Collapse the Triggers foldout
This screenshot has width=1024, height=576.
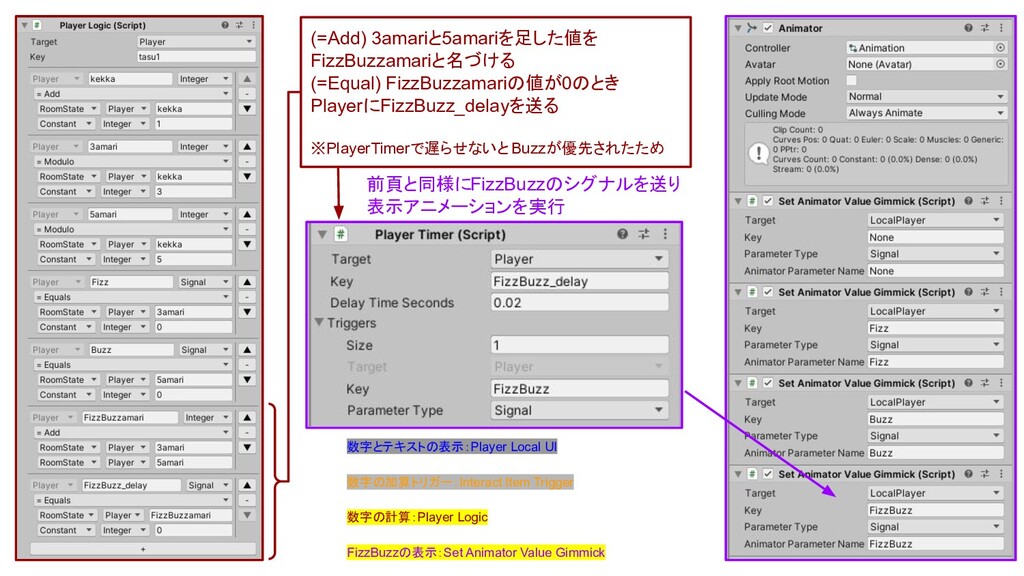[319, 323]
